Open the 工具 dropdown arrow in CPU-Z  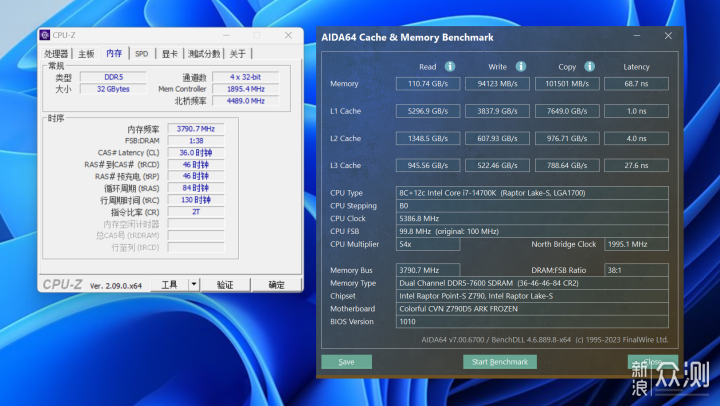pos(194,284)
